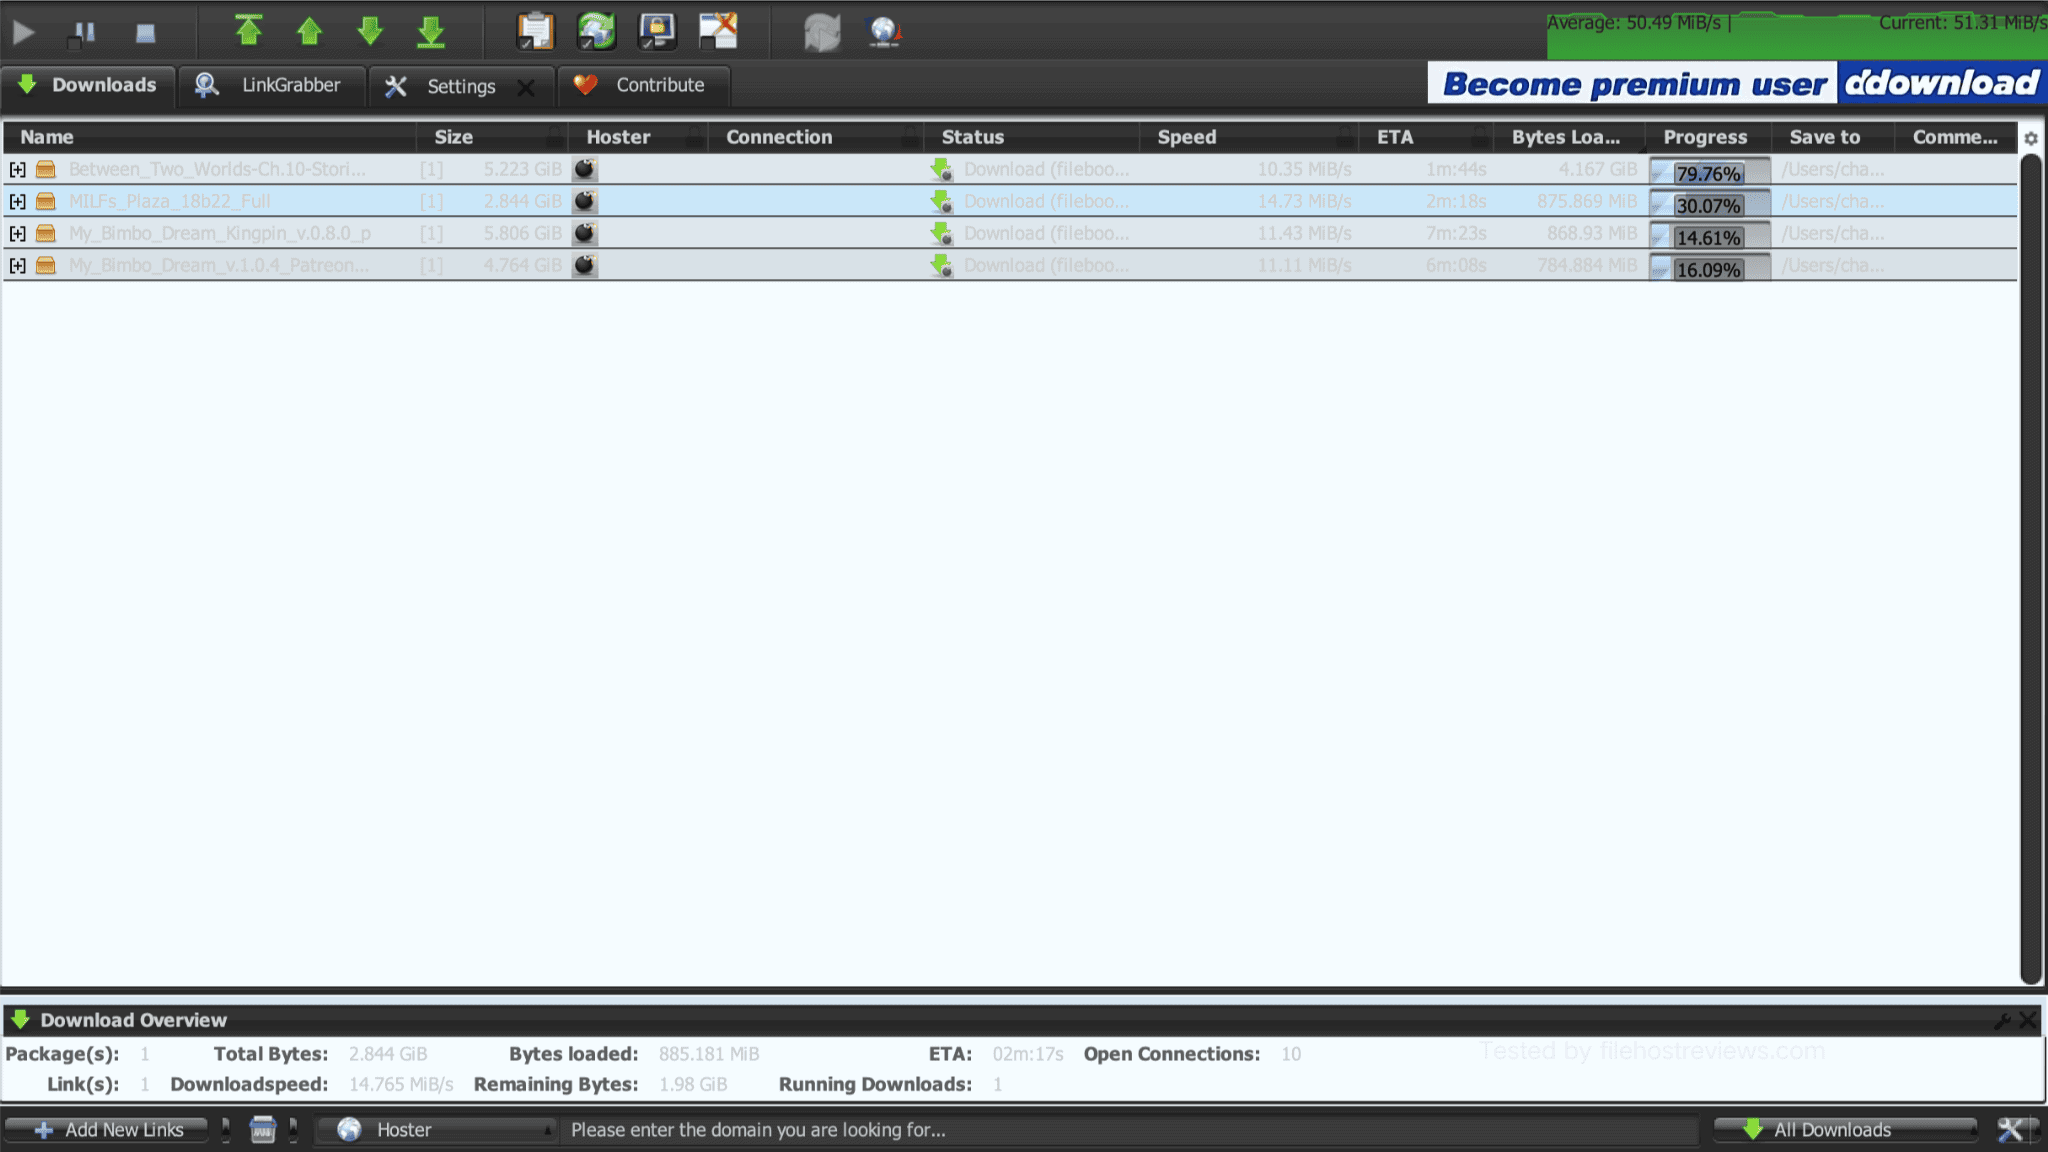Pause downloads using the pause button

tap(83, 33)
